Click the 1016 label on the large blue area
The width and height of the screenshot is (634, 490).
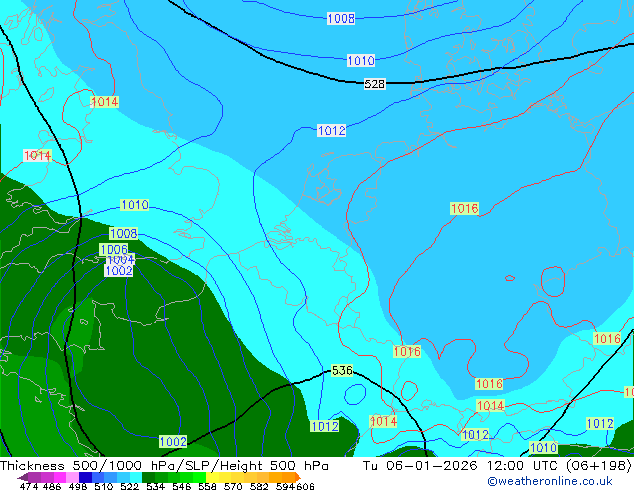pos(465,209)
